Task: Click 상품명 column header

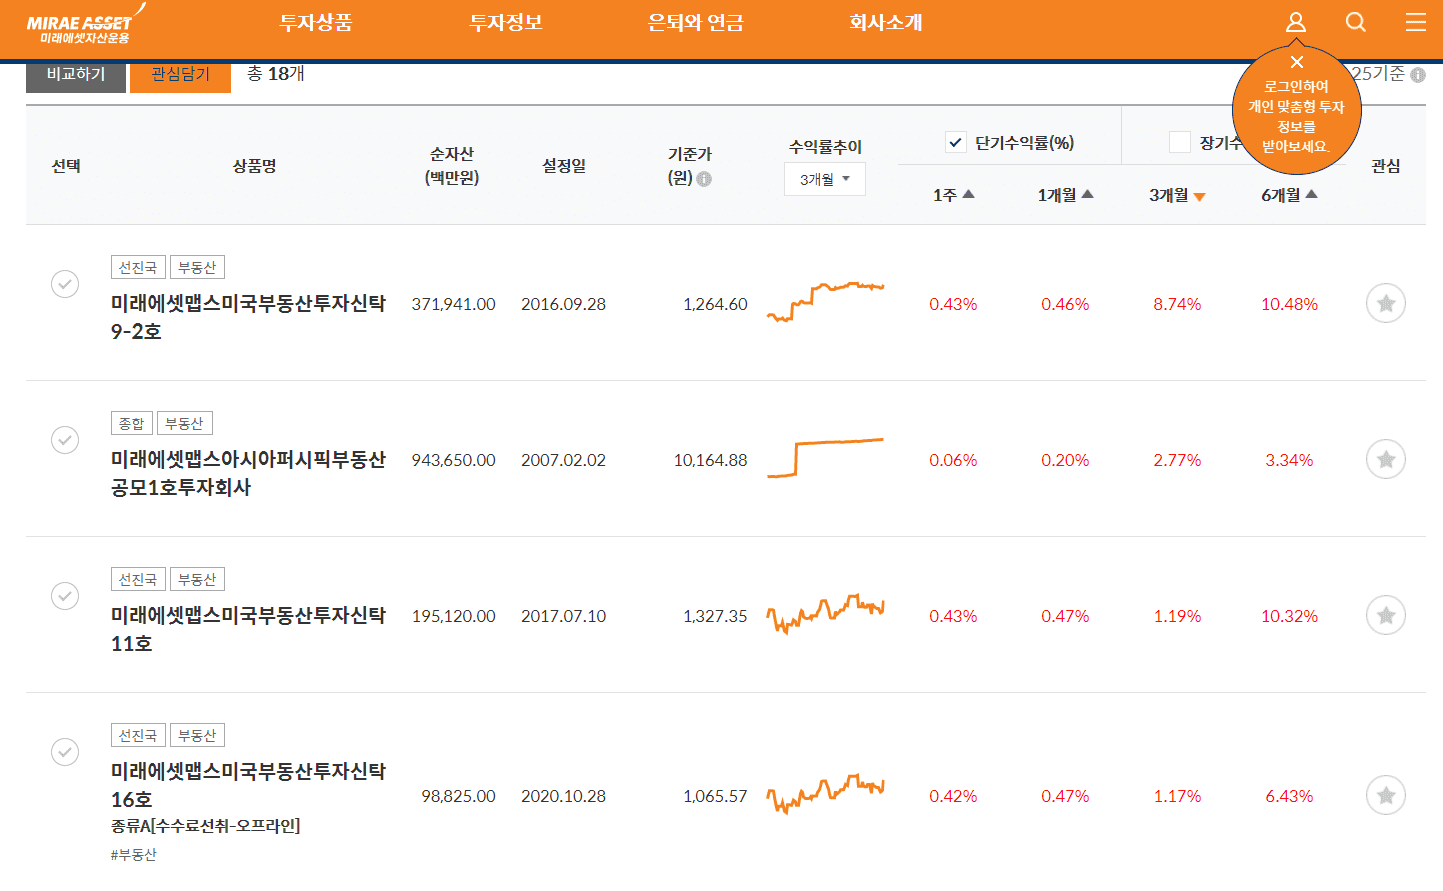Action: (254, 166)
